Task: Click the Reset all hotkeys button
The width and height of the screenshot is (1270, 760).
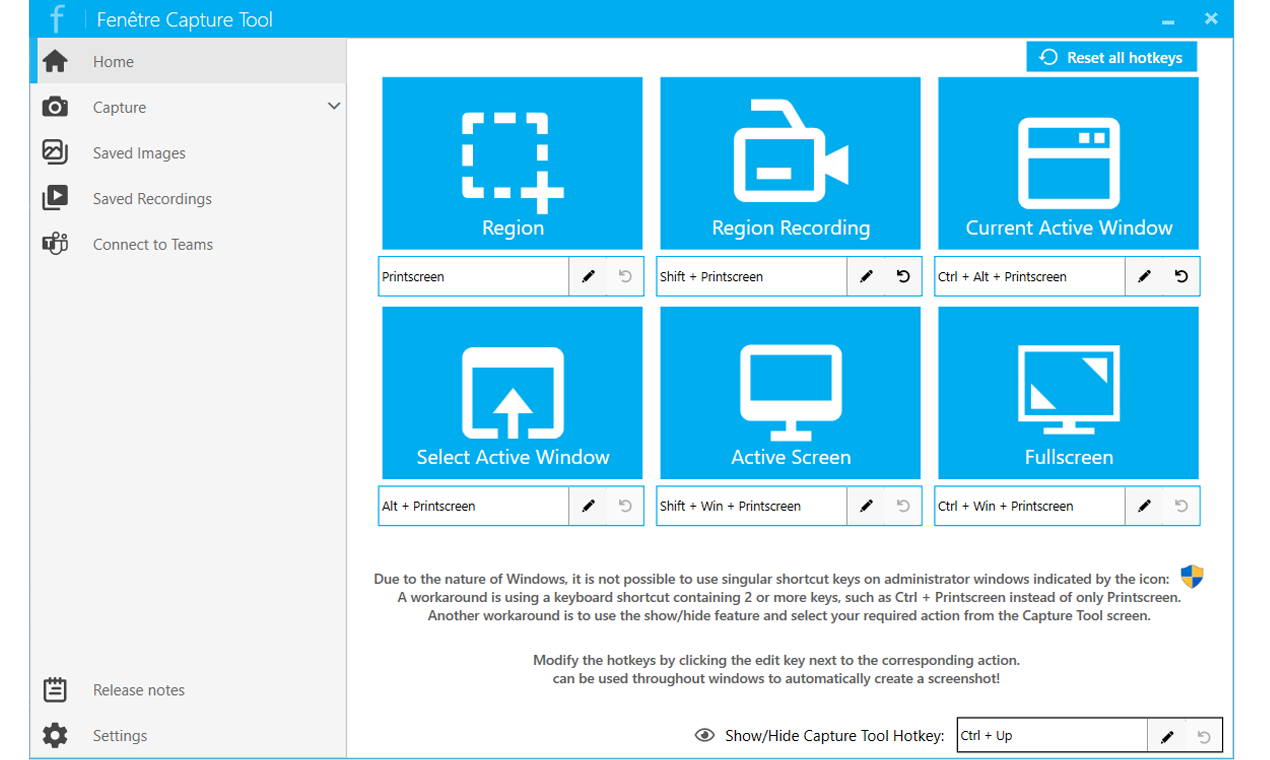Action: [x=1111, y=56]
